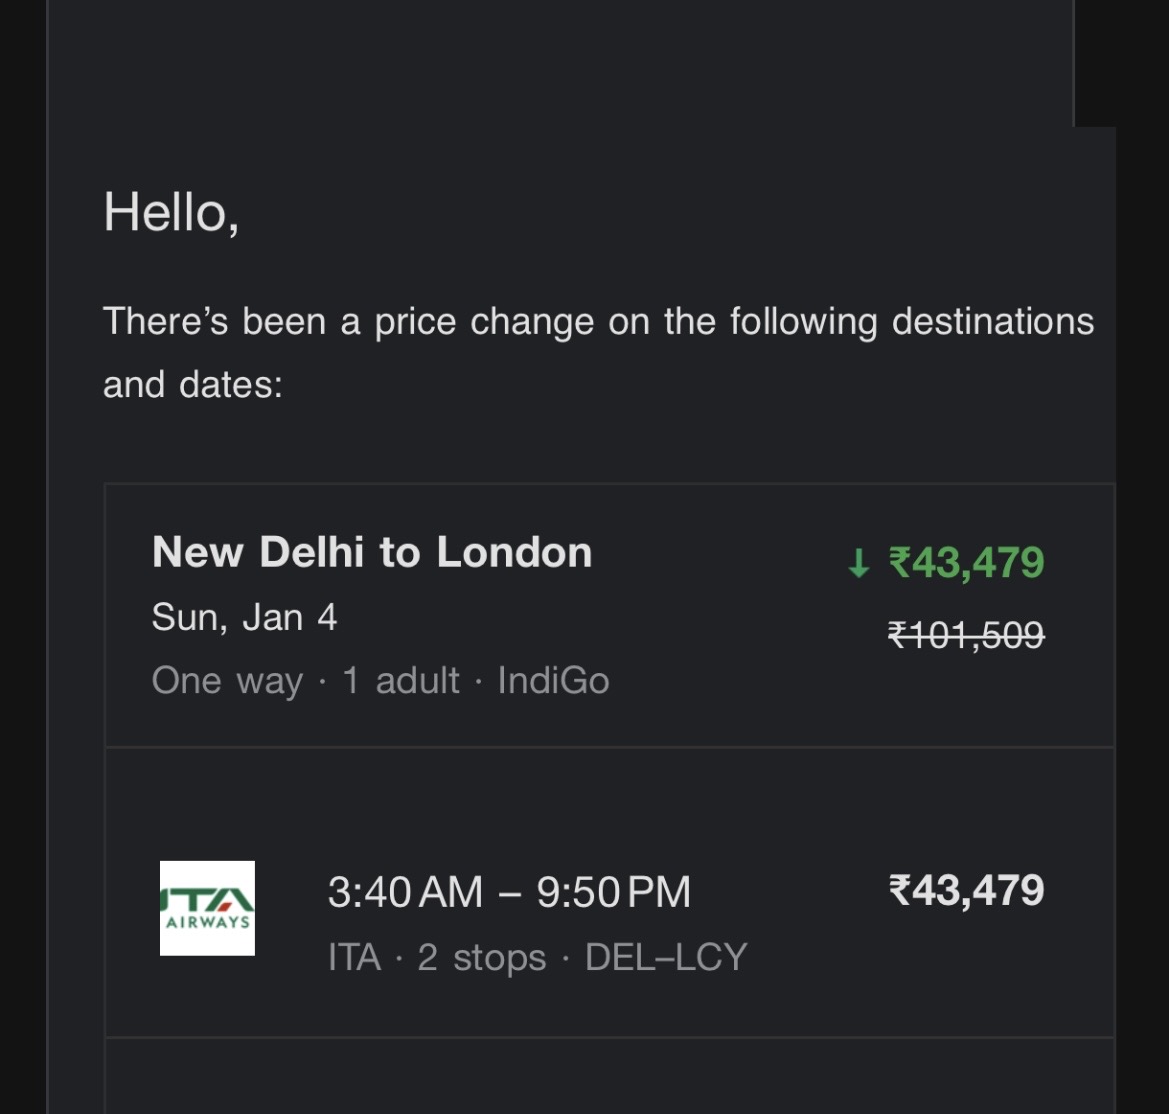
Task: Open the New Delhi to London heading
Action: (372, 552)
